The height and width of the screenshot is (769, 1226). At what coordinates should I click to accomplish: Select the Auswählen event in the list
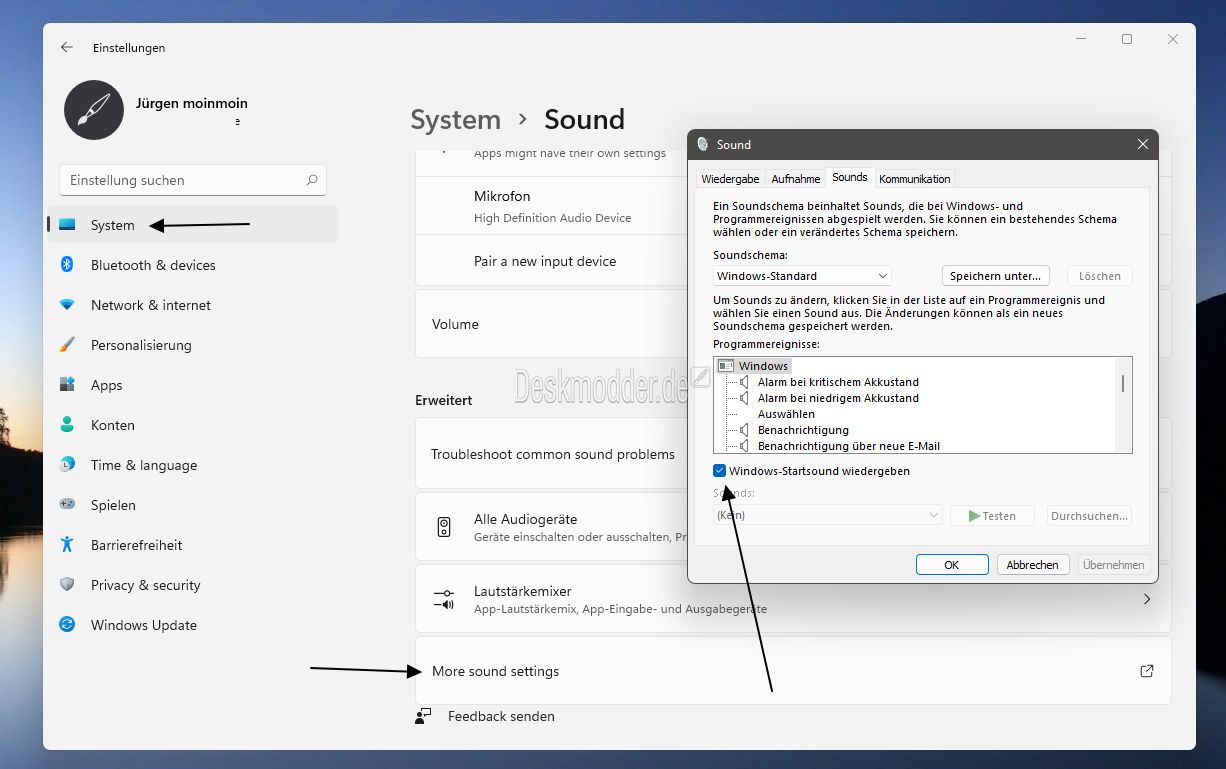786,414
